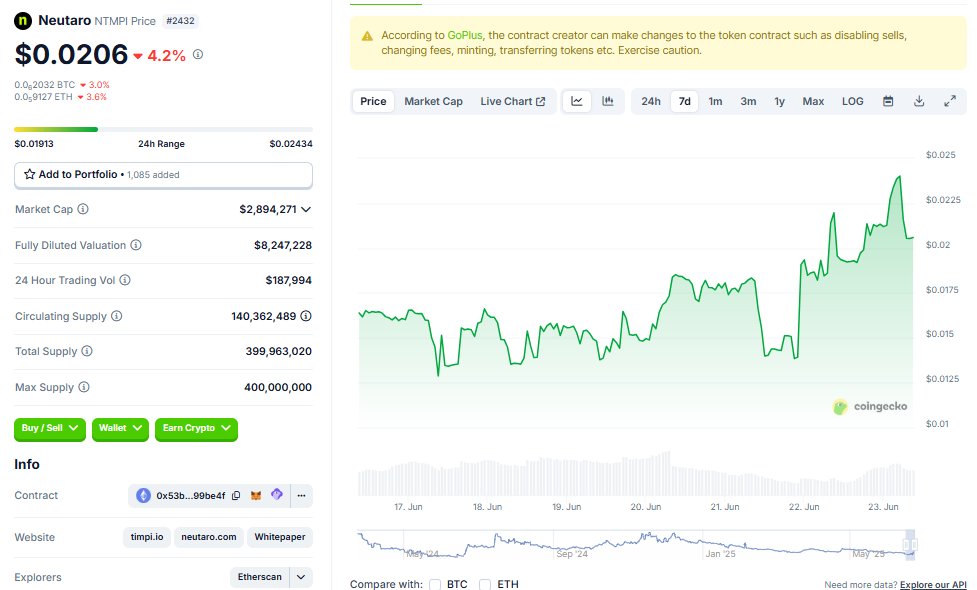Viewport: 977px width, 590px height.
Task: Select the 7d time range
Action: pyautogui.click(x=685, y=101)
